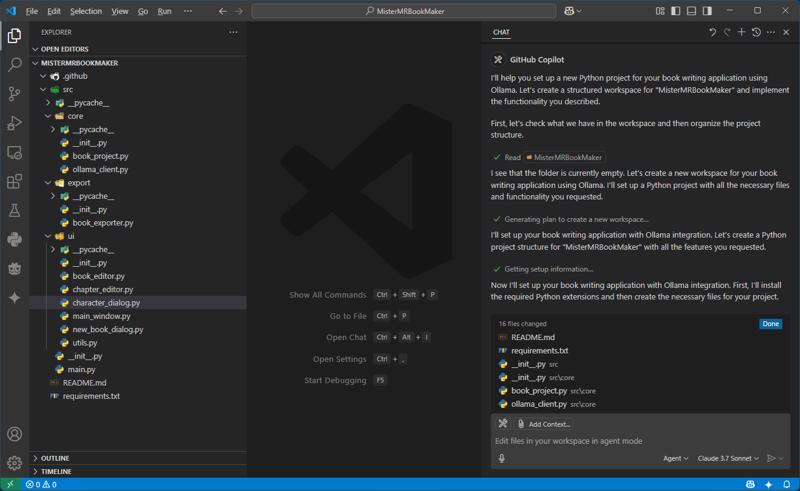
Task: Open the Selection menu
Action: pyautogui.click(x=86, y=11)
